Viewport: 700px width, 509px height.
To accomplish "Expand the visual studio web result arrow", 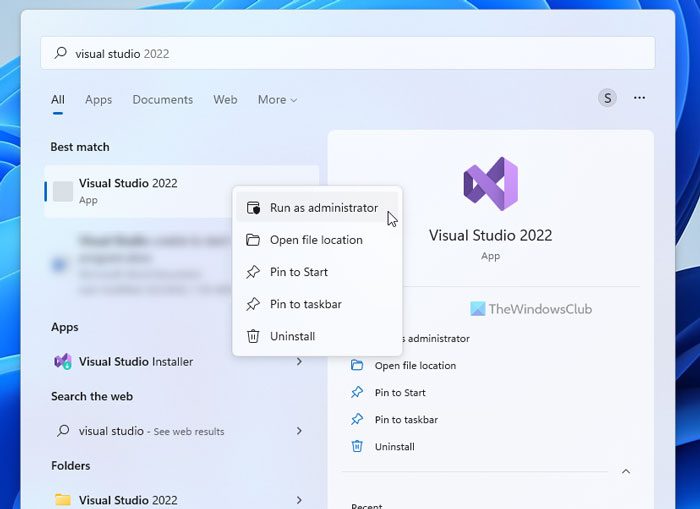I will tap(300, 431).
